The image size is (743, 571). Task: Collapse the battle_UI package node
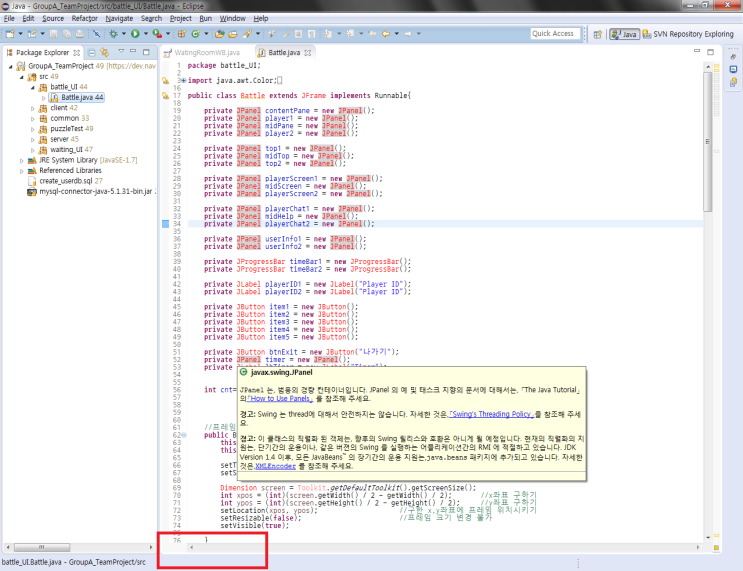[x=33, y=87]
